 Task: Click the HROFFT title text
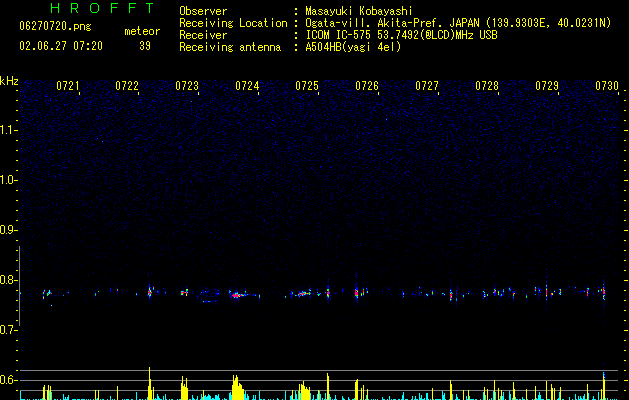click(102, 8)
